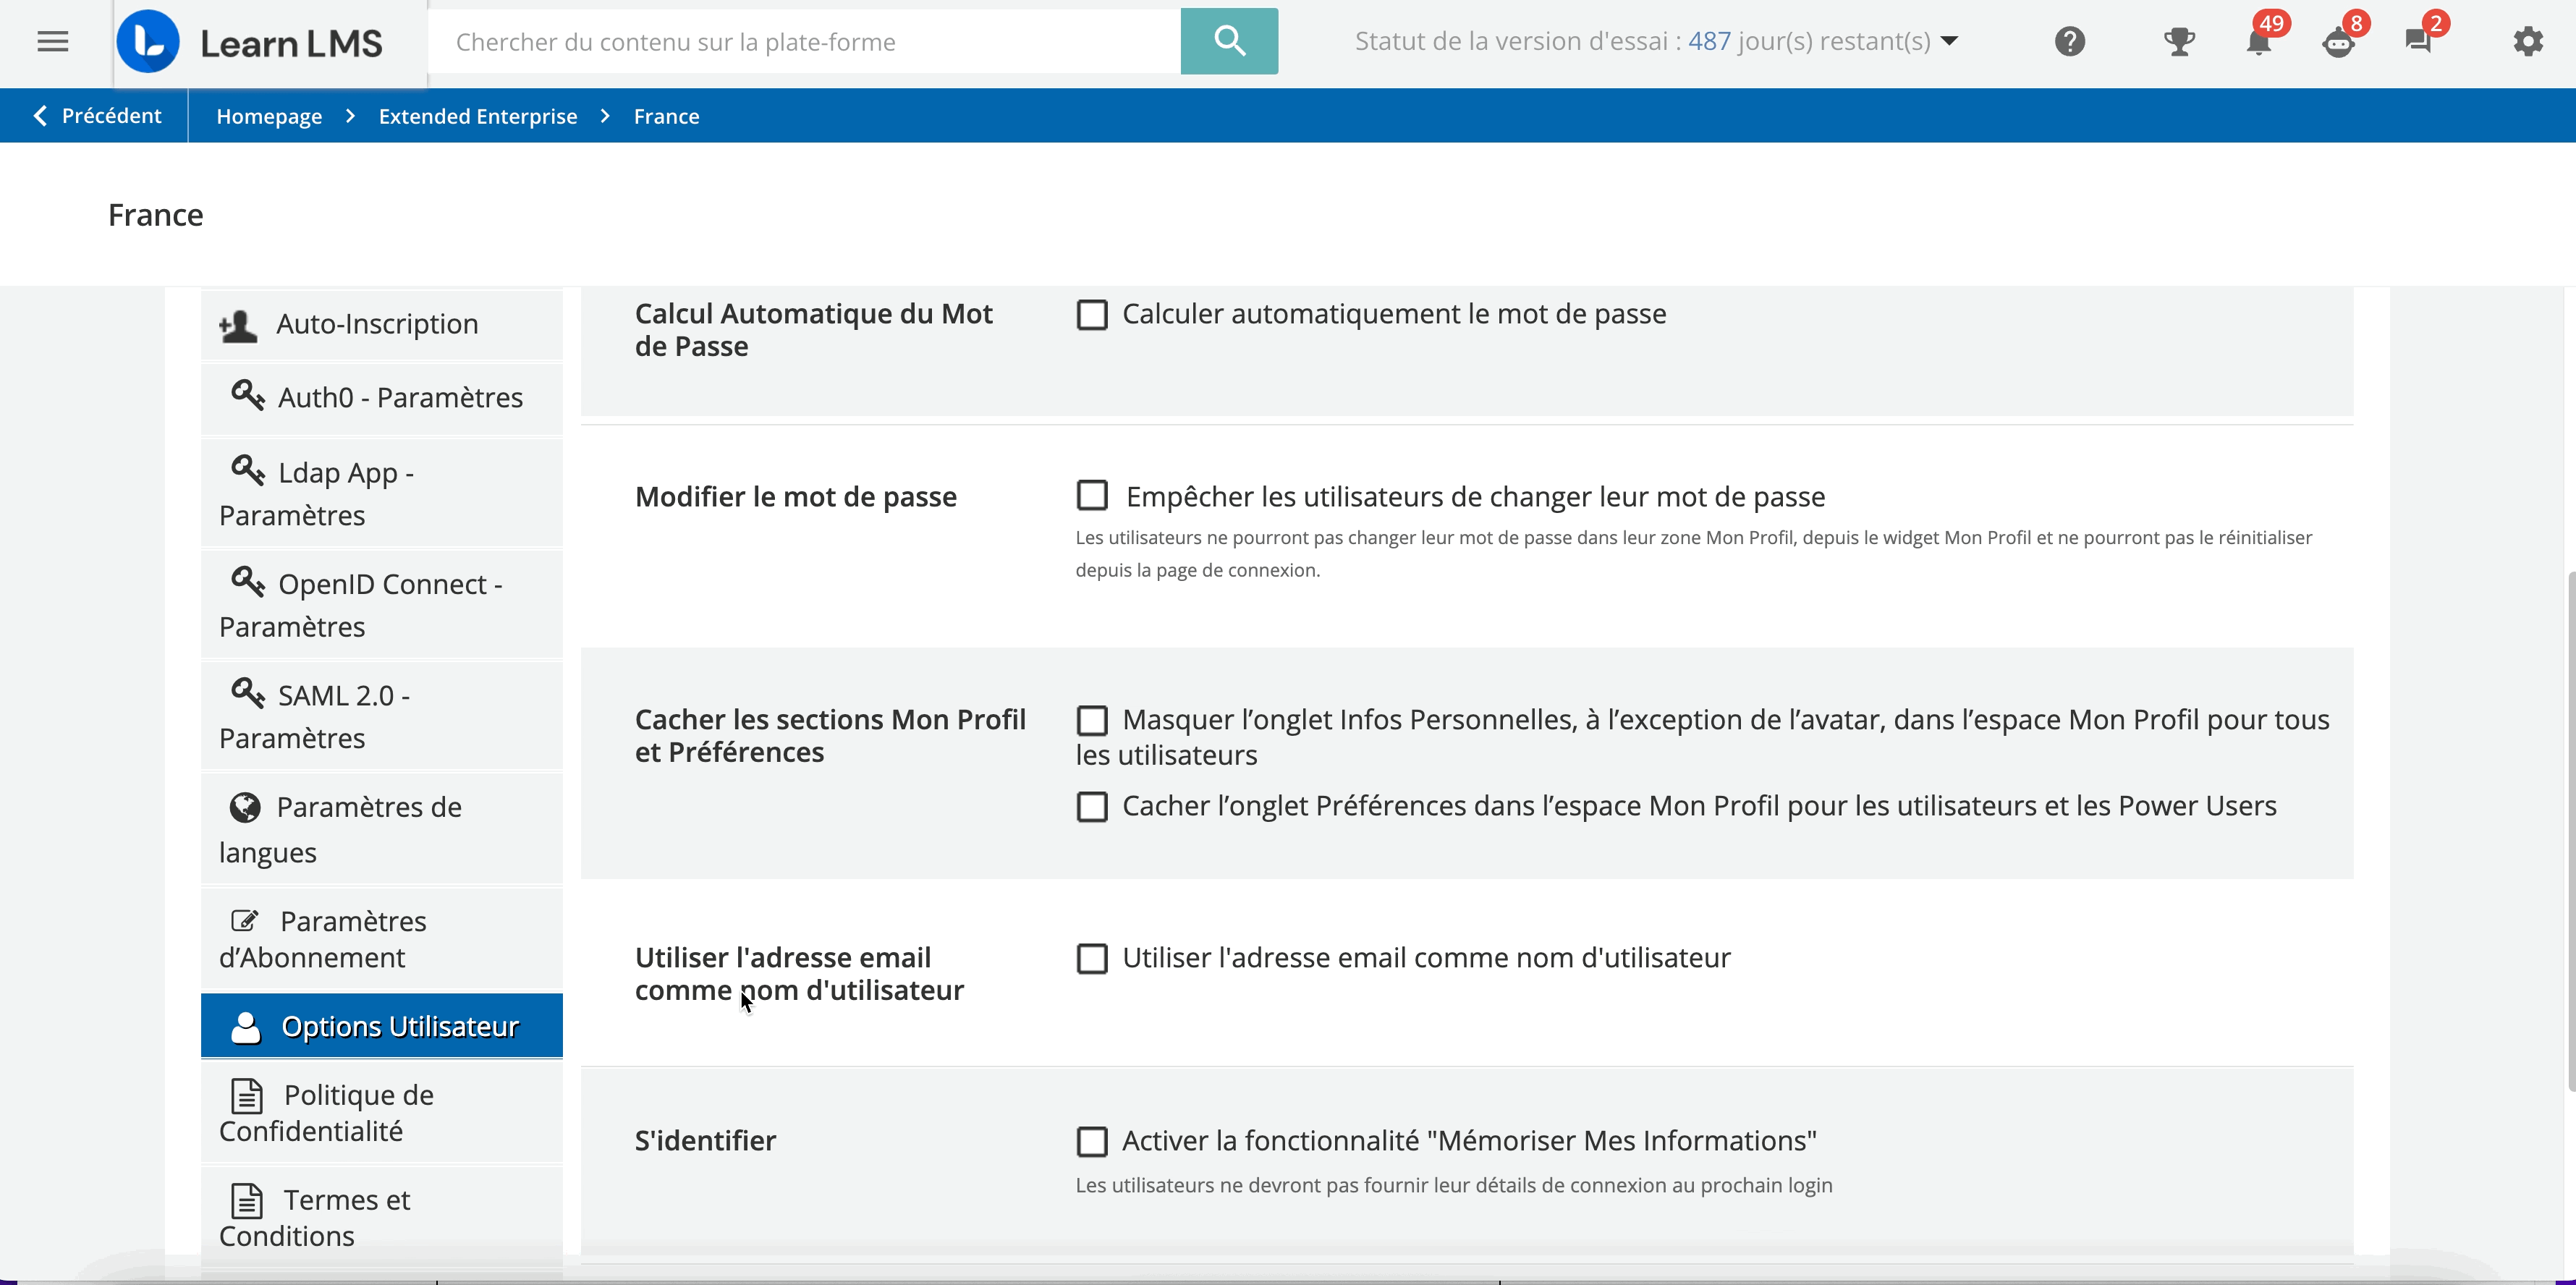
Task: Open Paramètres d'Abonnement tab
Action: click(382, 939)
